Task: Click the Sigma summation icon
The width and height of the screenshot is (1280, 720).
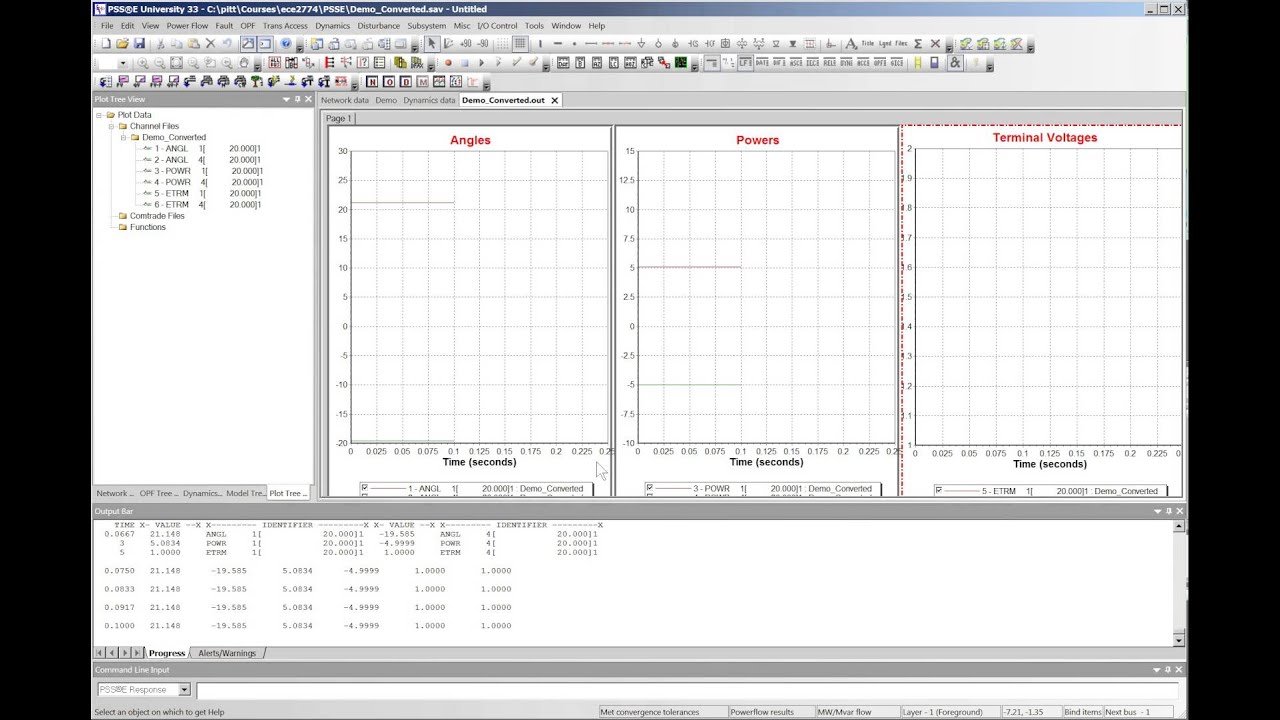Action: 918,44
